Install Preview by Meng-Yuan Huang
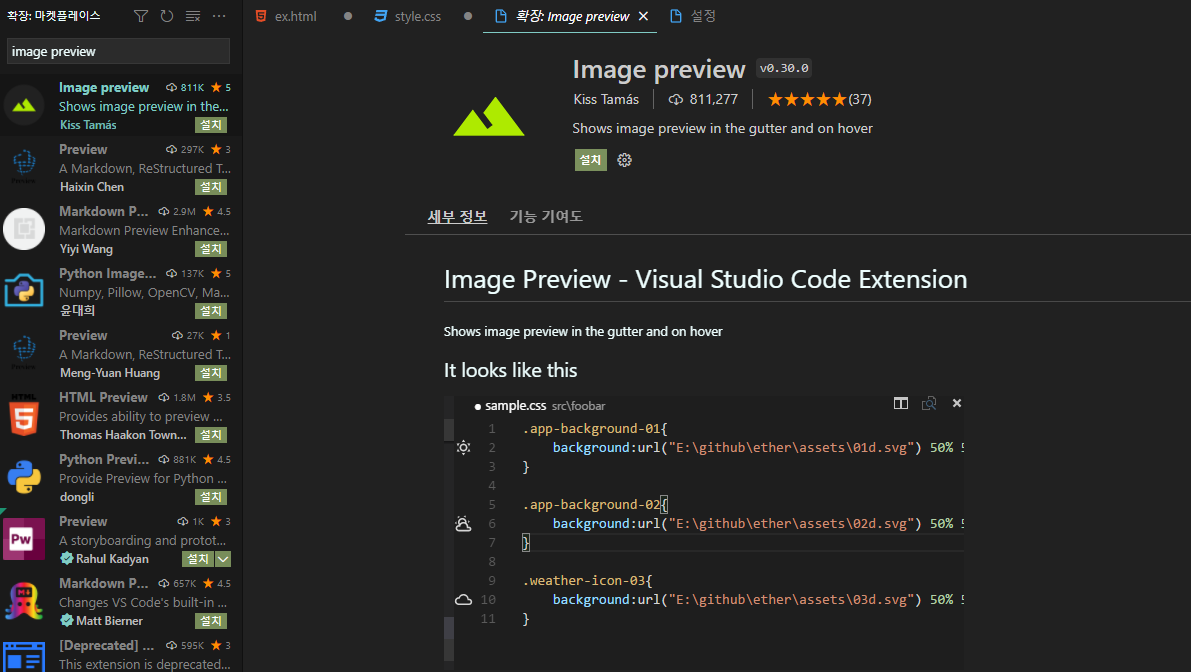1191x672 pixels. (x=211, y=373)
